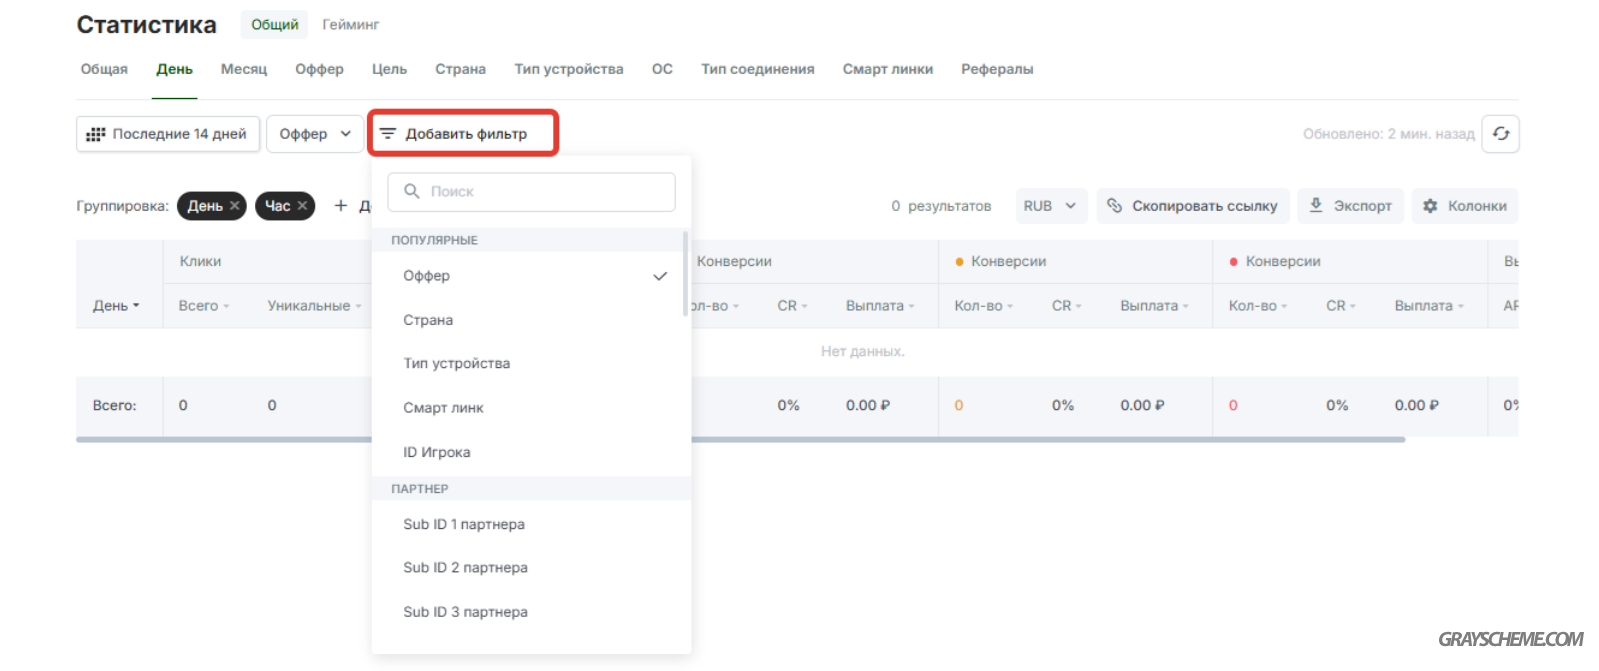Remove the Час grouping chip

[302, 206]
